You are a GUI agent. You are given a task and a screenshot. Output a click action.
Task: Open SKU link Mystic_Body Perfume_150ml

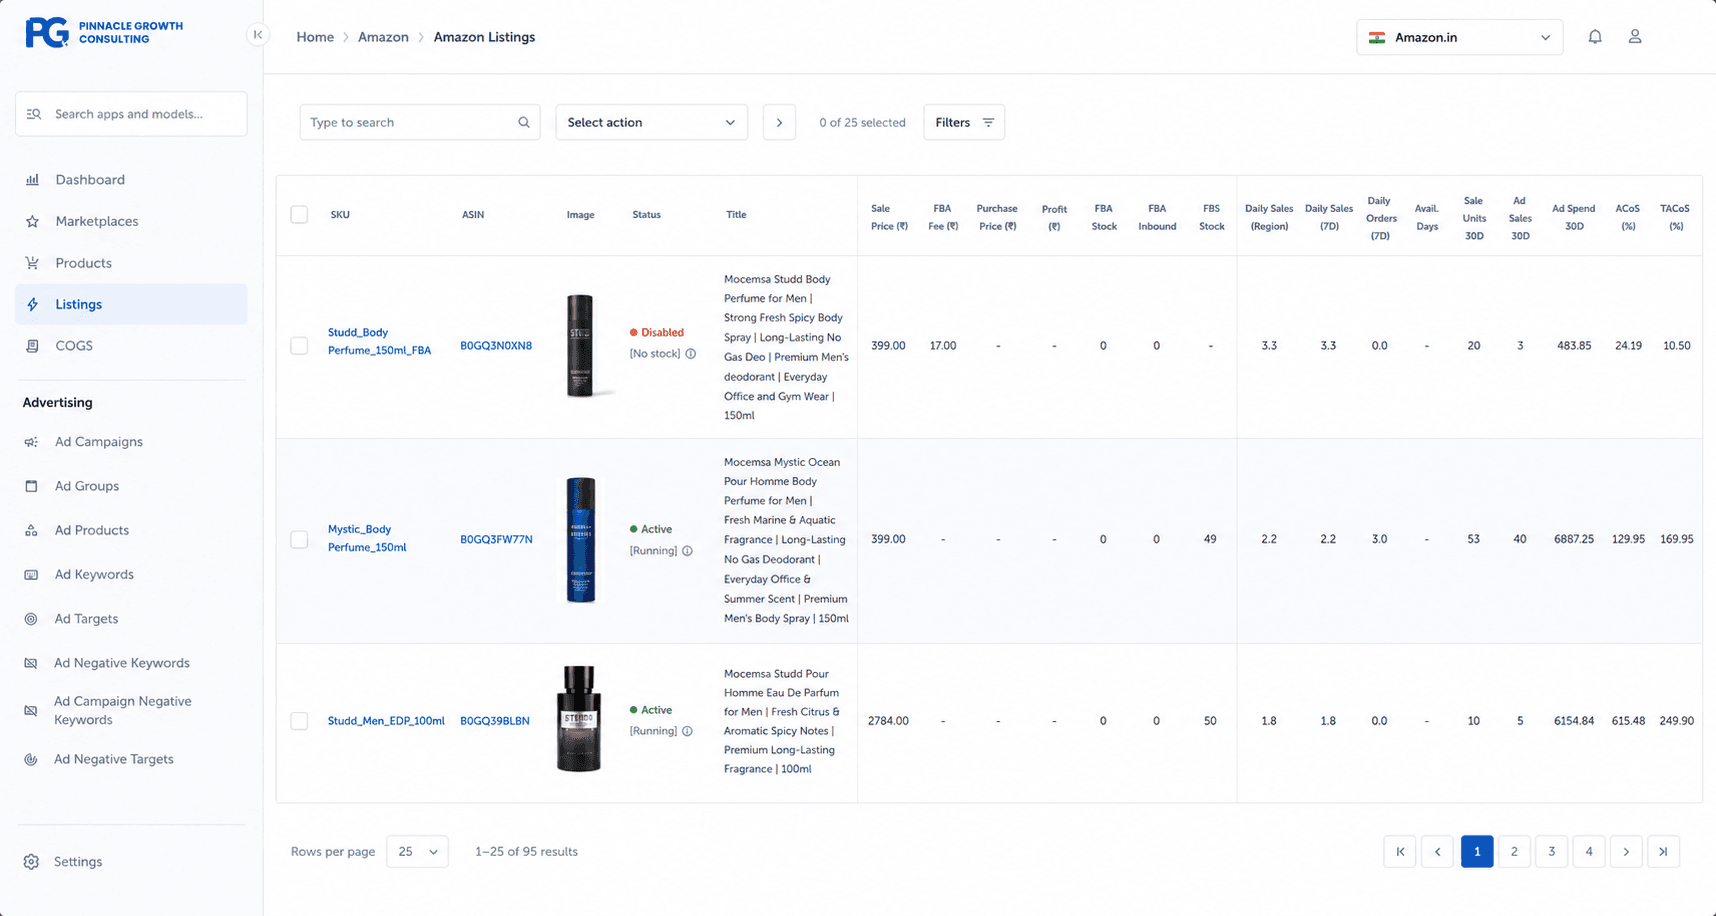tap(367, 538)
